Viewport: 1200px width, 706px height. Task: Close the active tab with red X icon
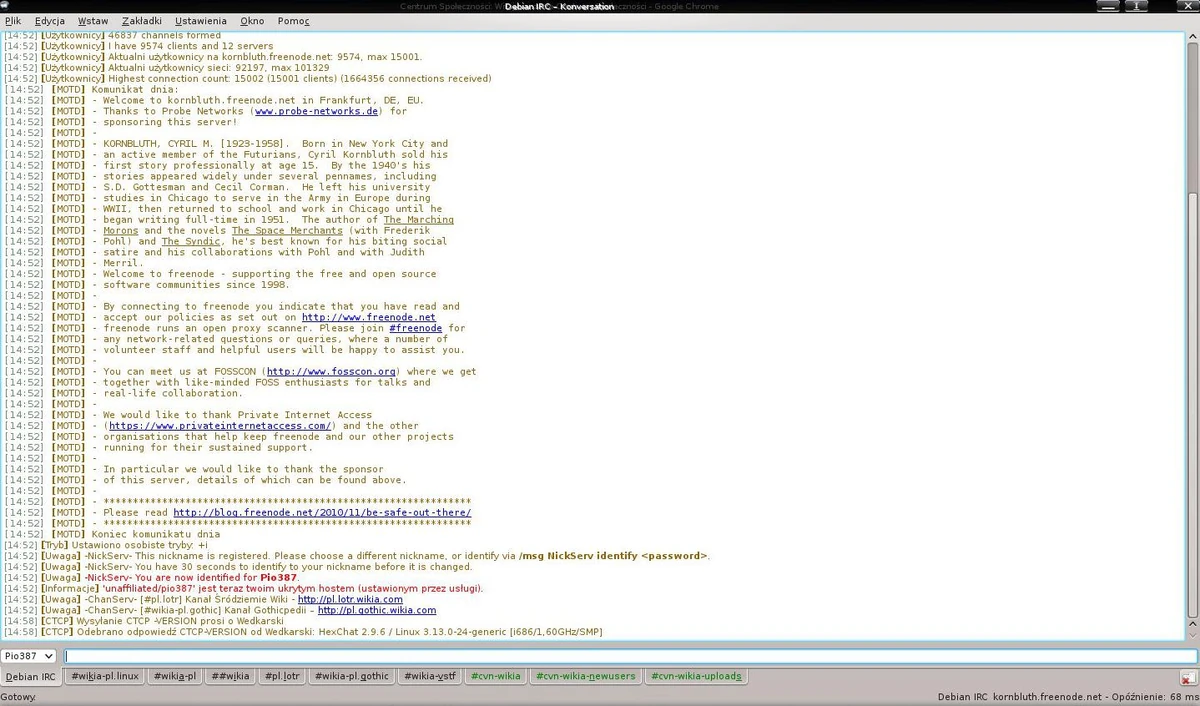click(1188, 677)
